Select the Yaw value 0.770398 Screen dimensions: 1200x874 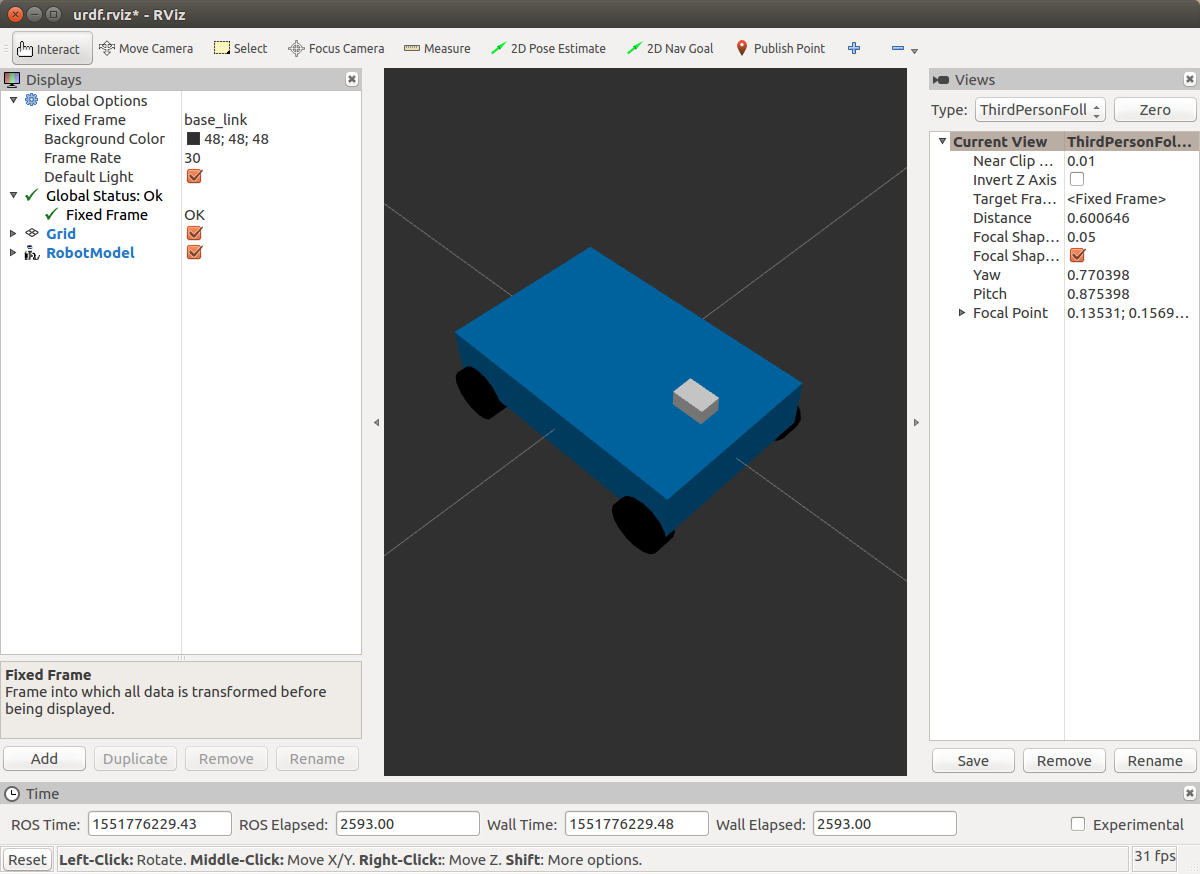[x=1098, y=274]
